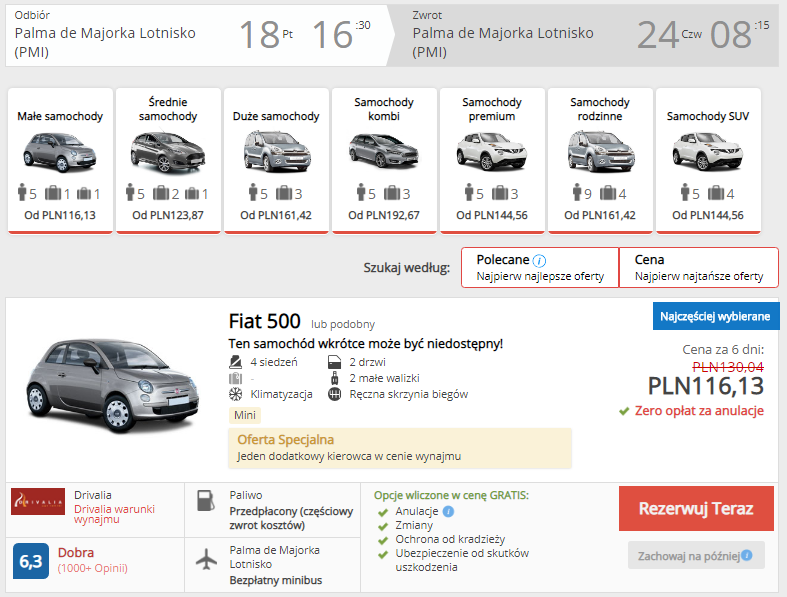This screenshot has height=597, width=787.
Task: Click info icon on Zachowaj na później
Action: coord(747,555)
